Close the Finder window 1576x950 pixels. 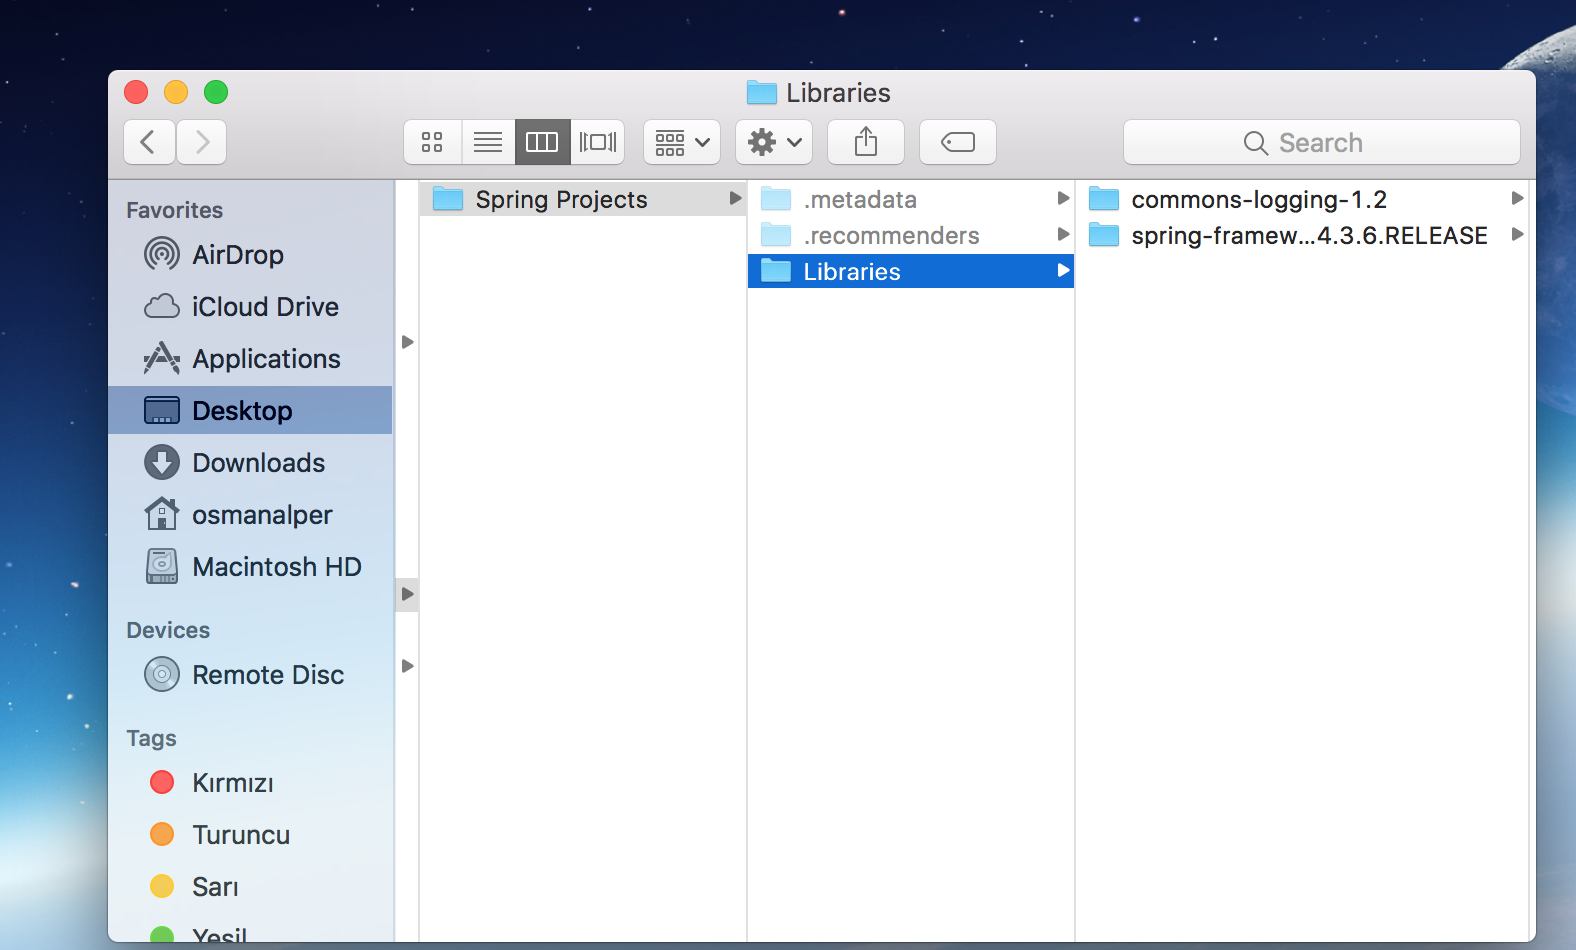coord(136,92)
